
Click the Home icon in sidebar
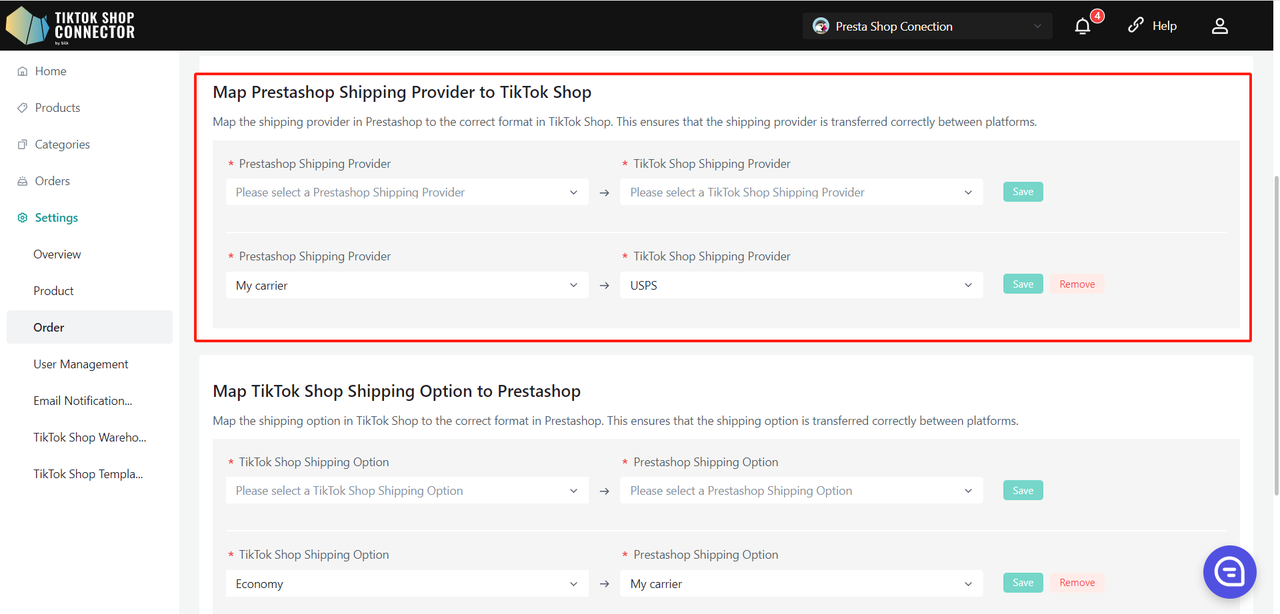point(23,71)
